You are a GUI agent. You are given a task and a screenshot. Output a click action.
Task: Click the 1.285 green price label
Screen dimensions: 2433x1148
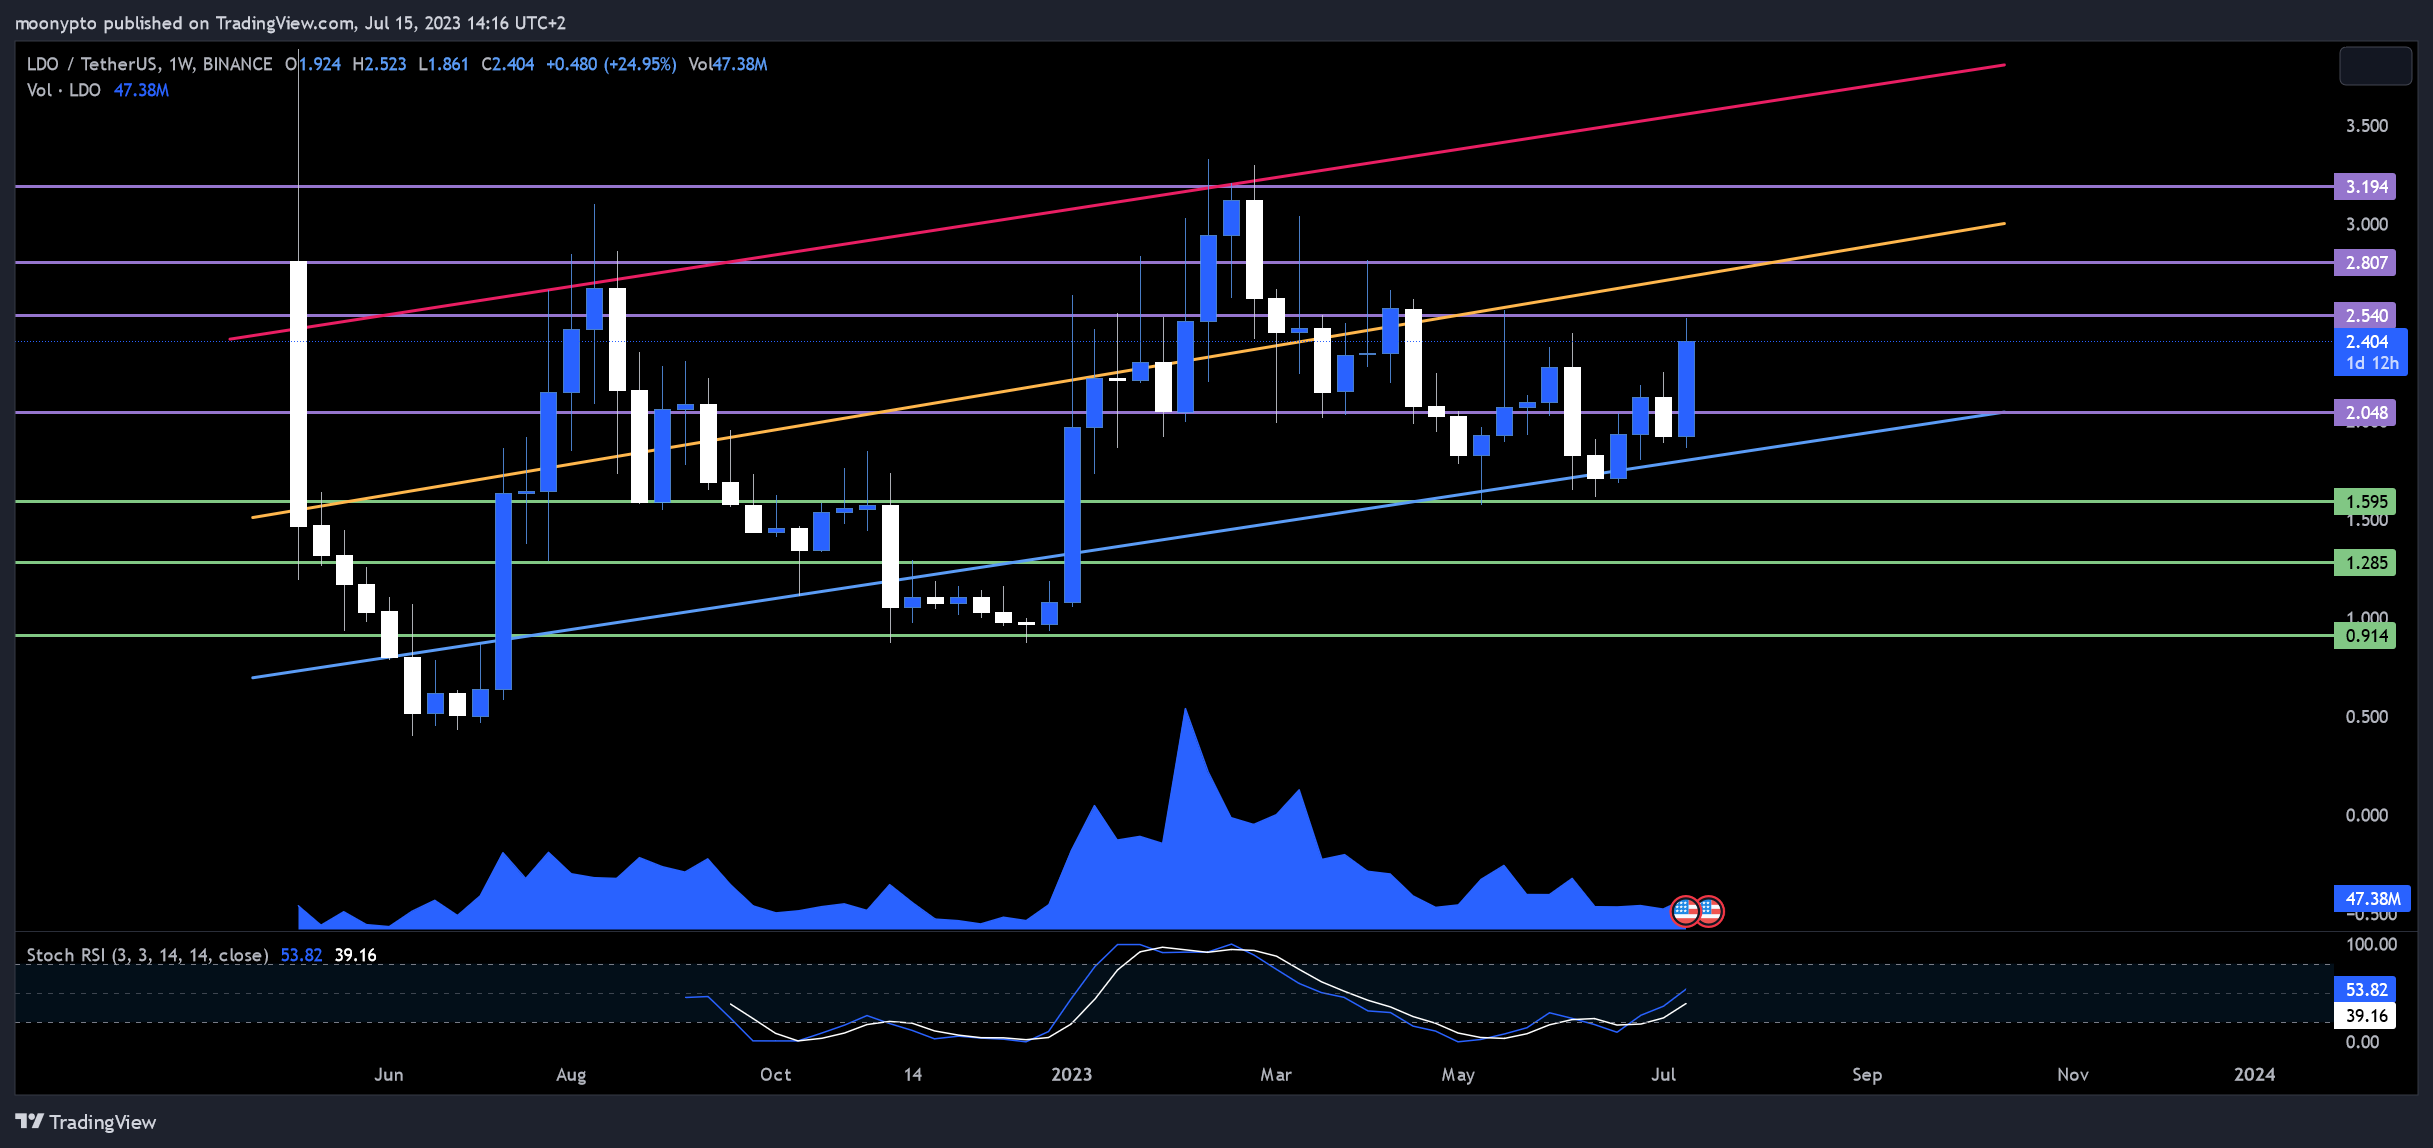[2365, 562]
